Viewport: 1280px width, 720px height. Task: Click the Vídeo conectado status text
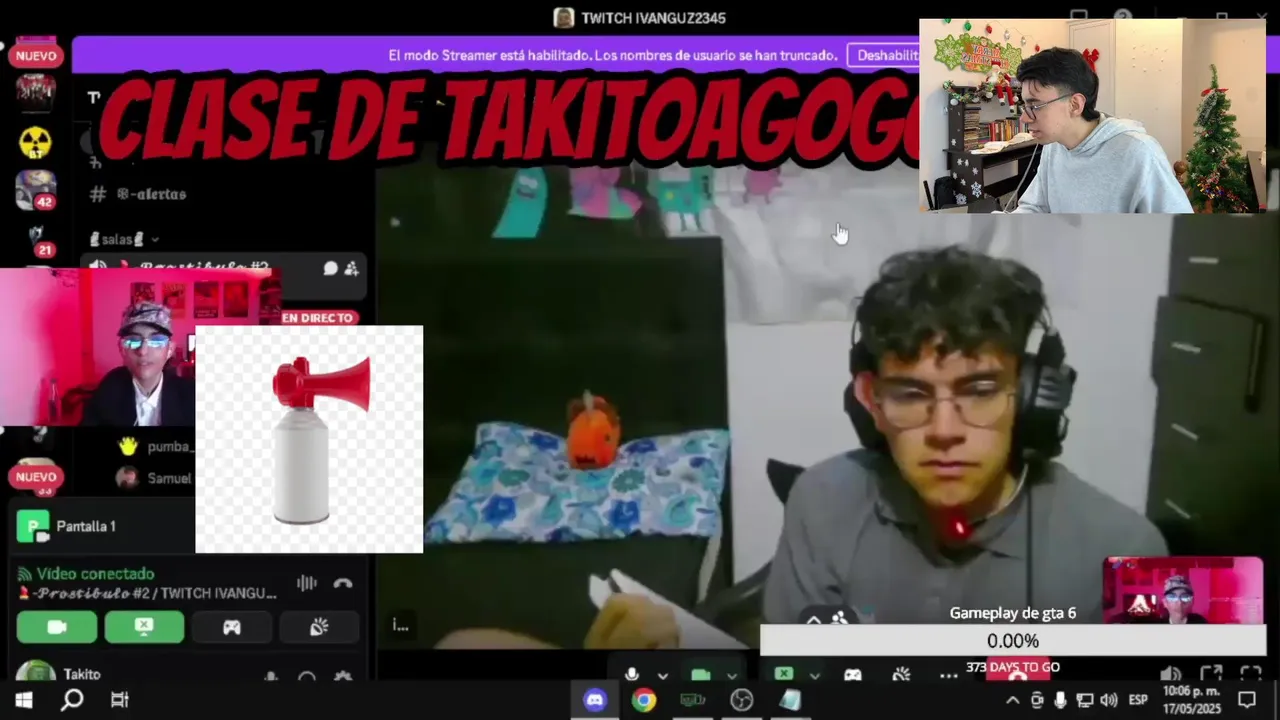tap(95, 574)
